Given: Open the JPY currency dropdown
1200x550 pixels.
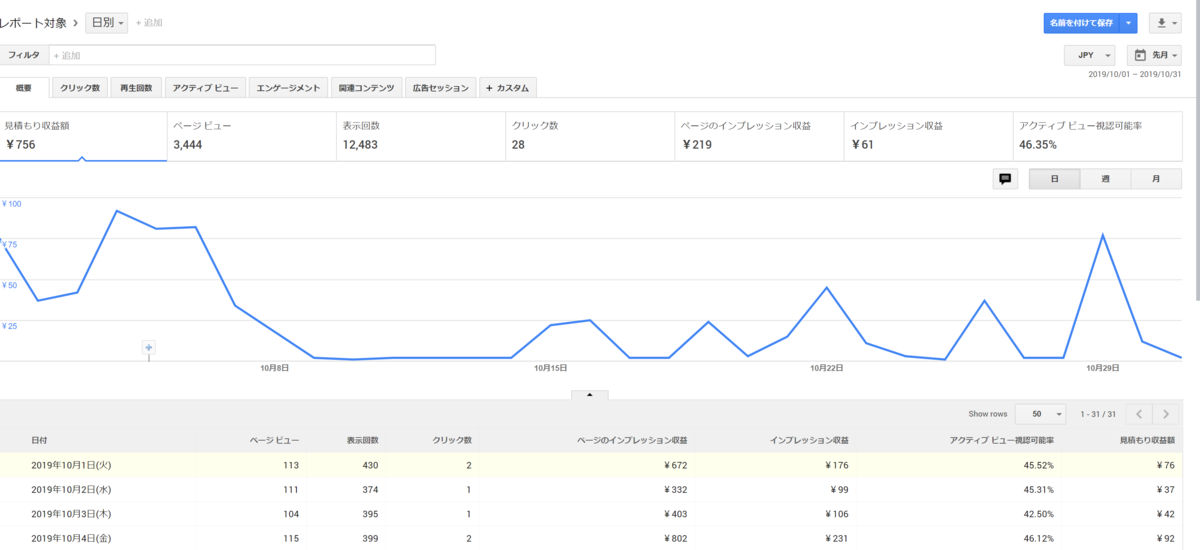Looking at the screenshot, I should [1089, 55].
